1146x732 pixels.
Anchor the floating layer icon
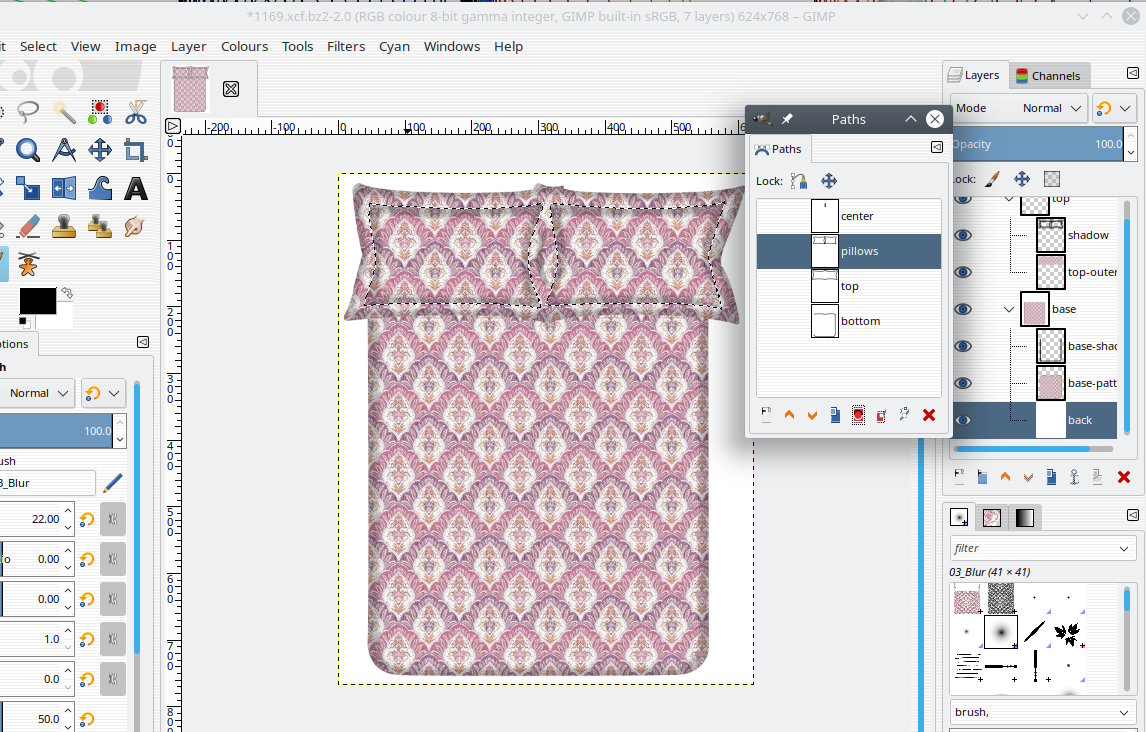pos(1075,477)
